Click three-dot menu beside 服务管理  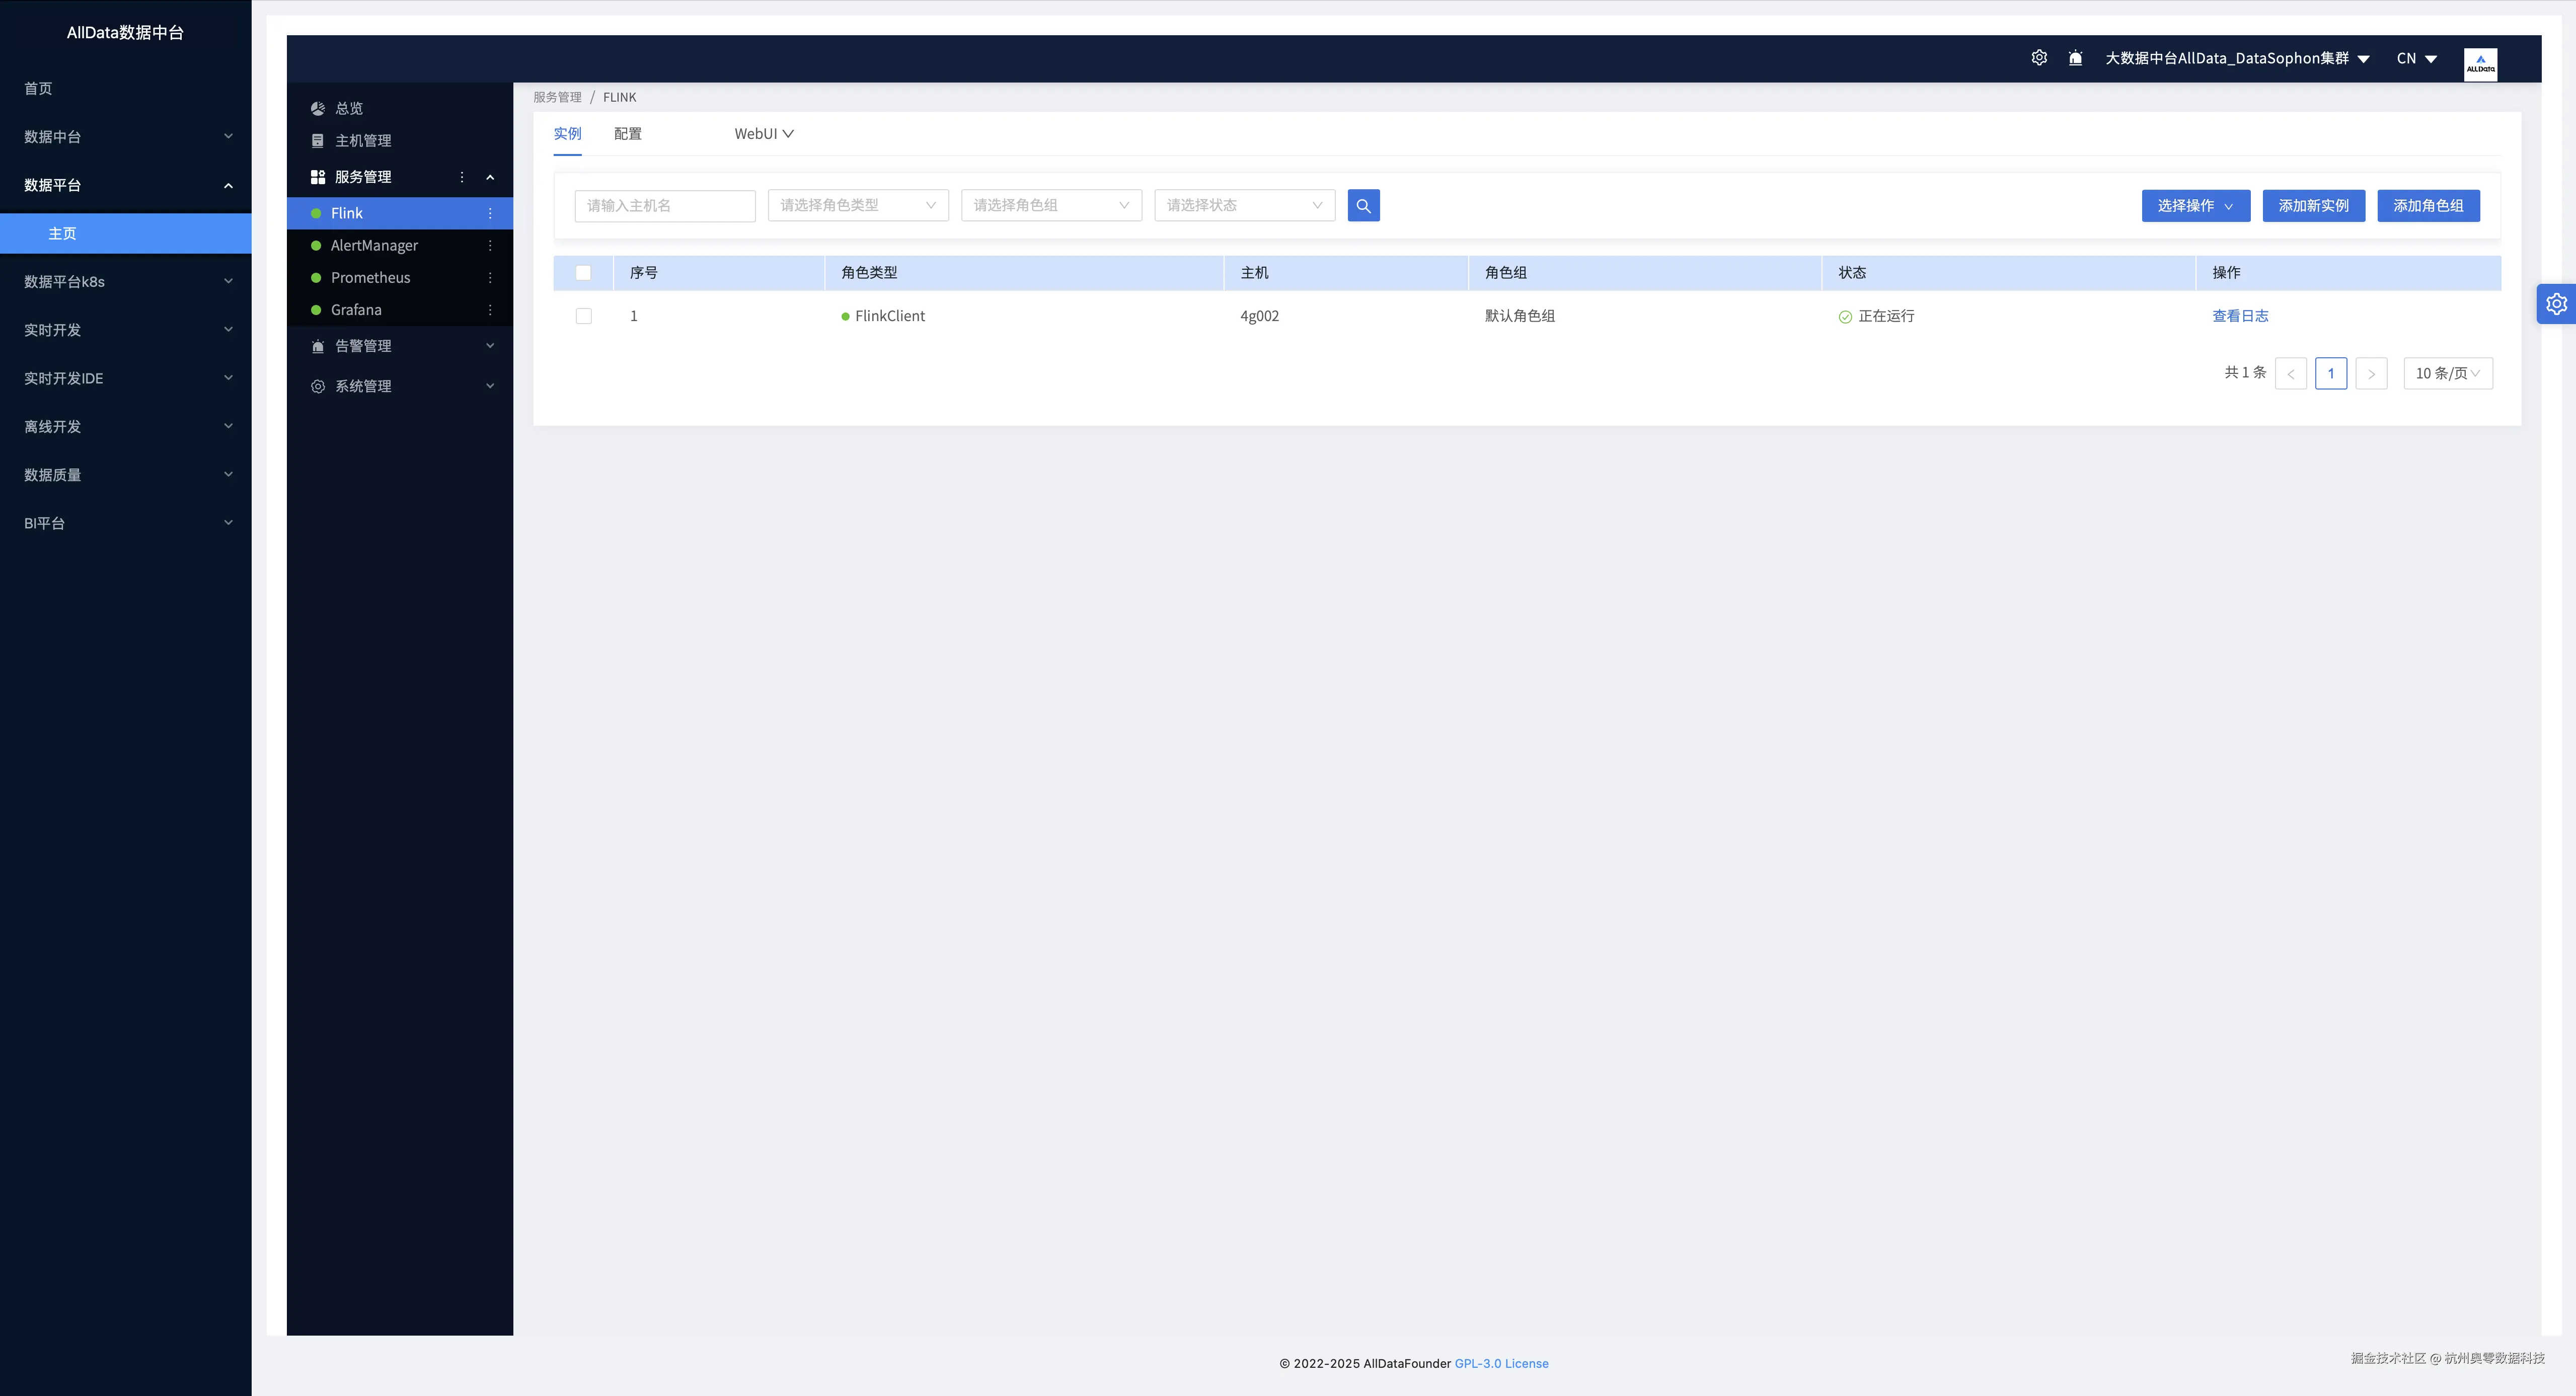pos(462,177)
